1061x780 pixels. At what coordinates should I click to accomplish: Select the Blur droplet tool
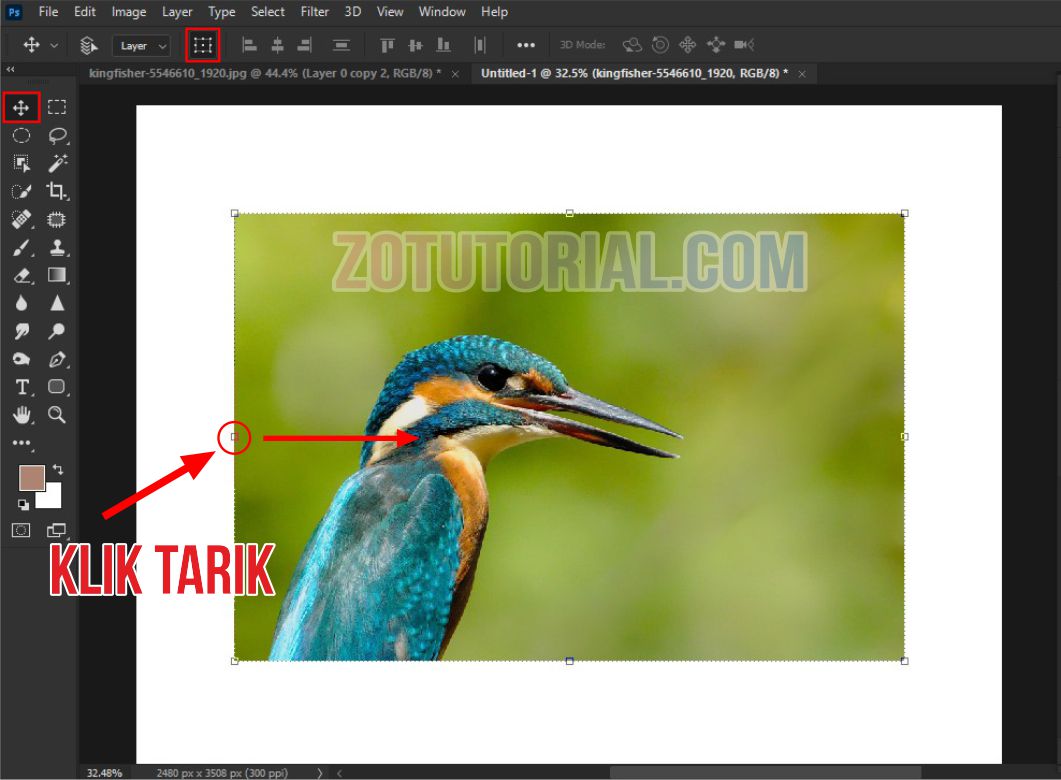click(21, 303)
